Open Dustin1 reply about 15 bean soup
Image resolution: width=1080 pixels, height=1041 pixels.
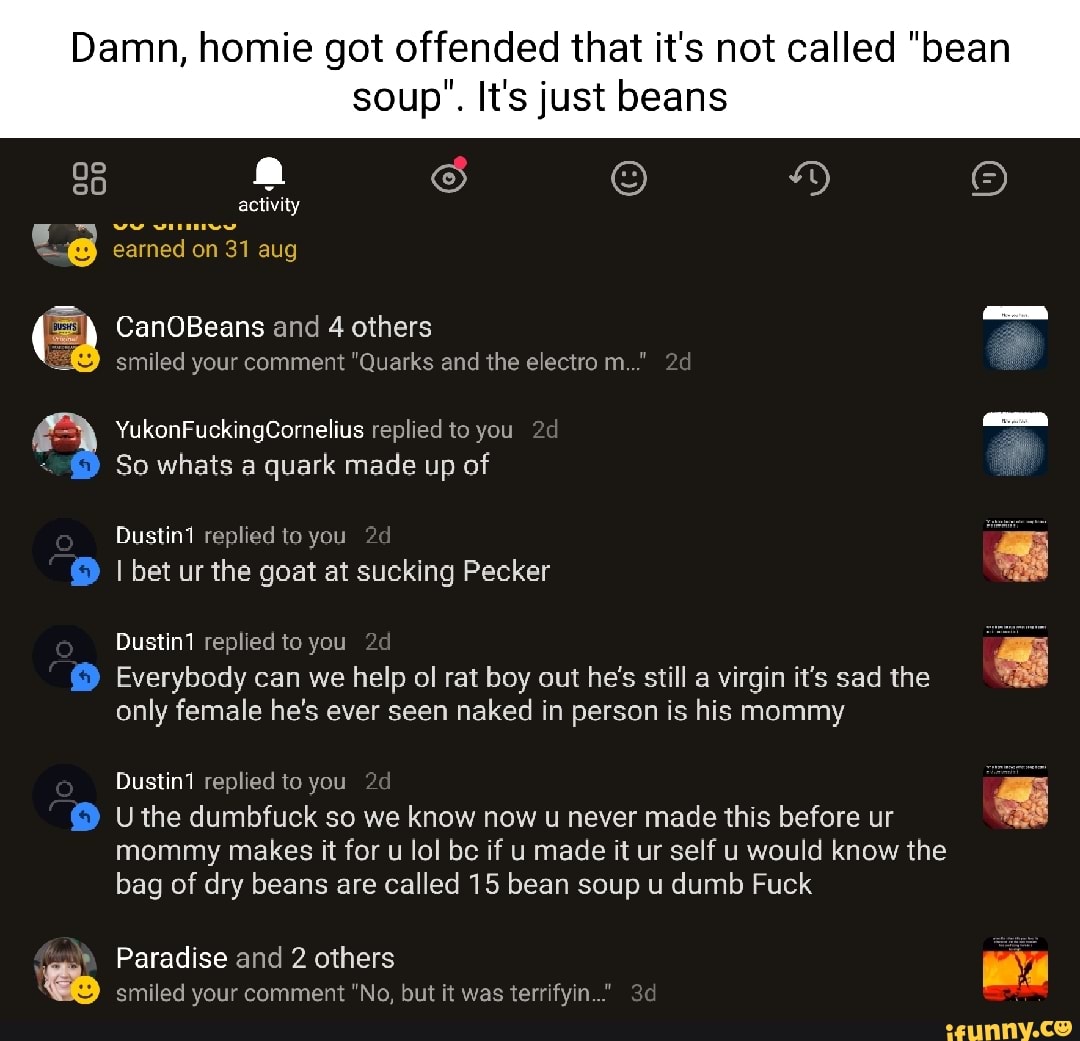tap(530, 850)
